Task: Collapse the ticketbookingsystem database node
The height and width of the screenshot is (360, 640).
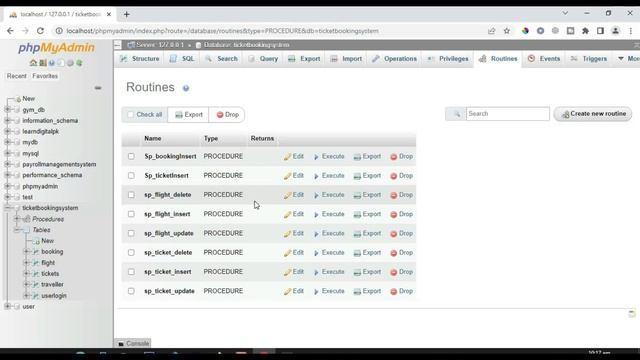Action: tap(7, 208)
